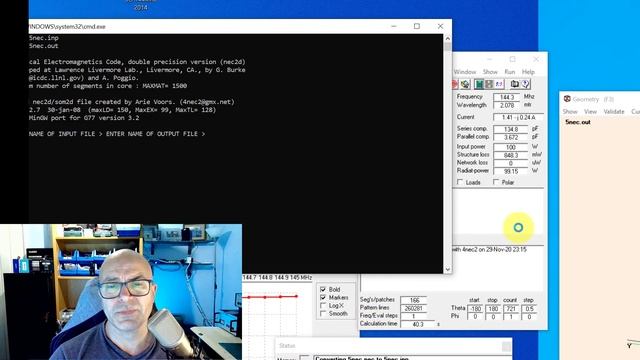Click the Structure loss value 848.3
This screenshot has width=640, height=360.
point(511,155)
